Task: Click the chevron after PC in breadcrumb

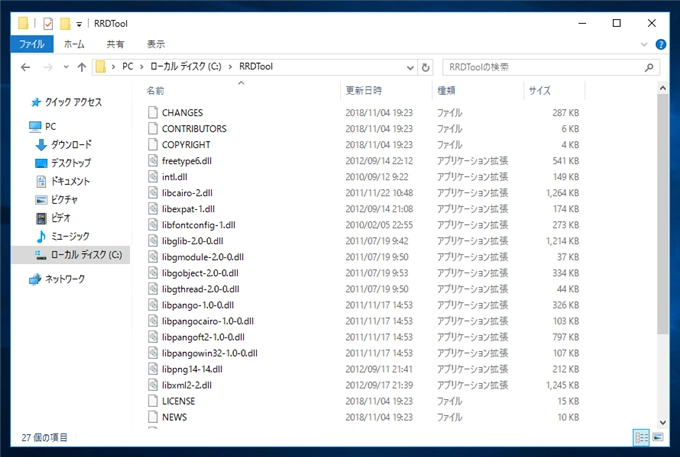Action: click(142, 67)
